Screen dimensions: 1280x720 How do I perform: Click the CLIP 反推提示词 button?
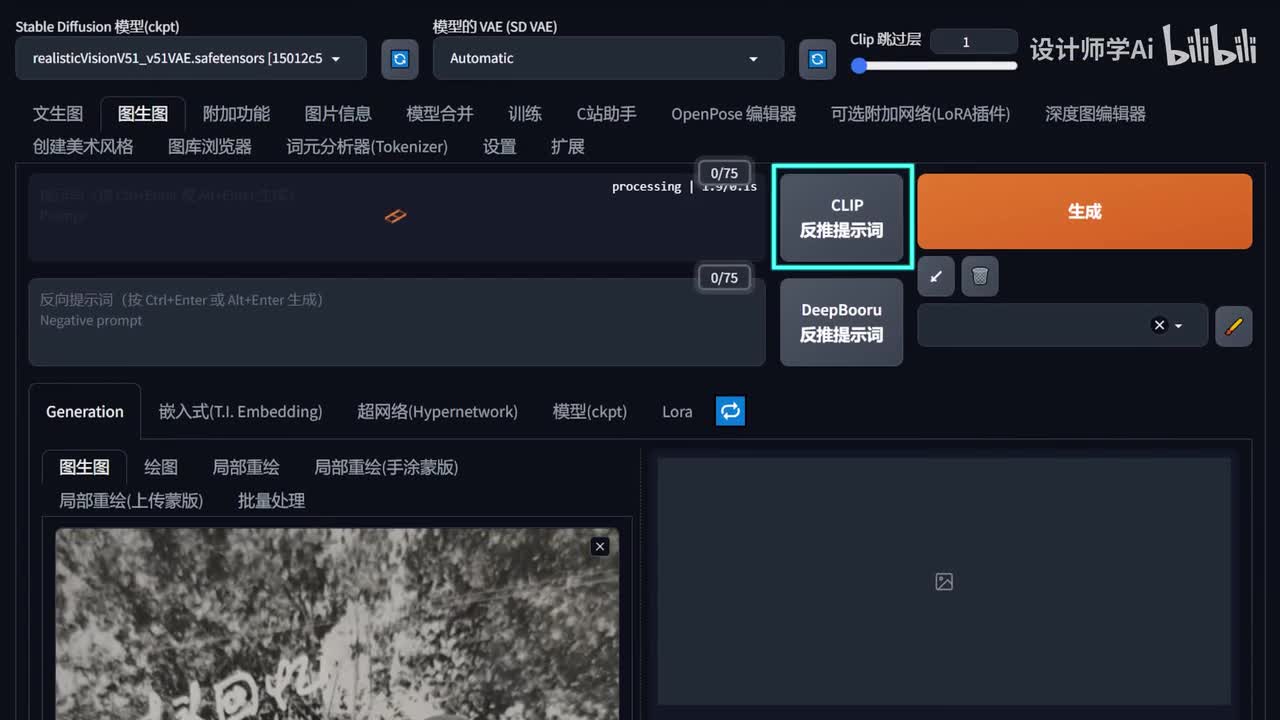842,217
